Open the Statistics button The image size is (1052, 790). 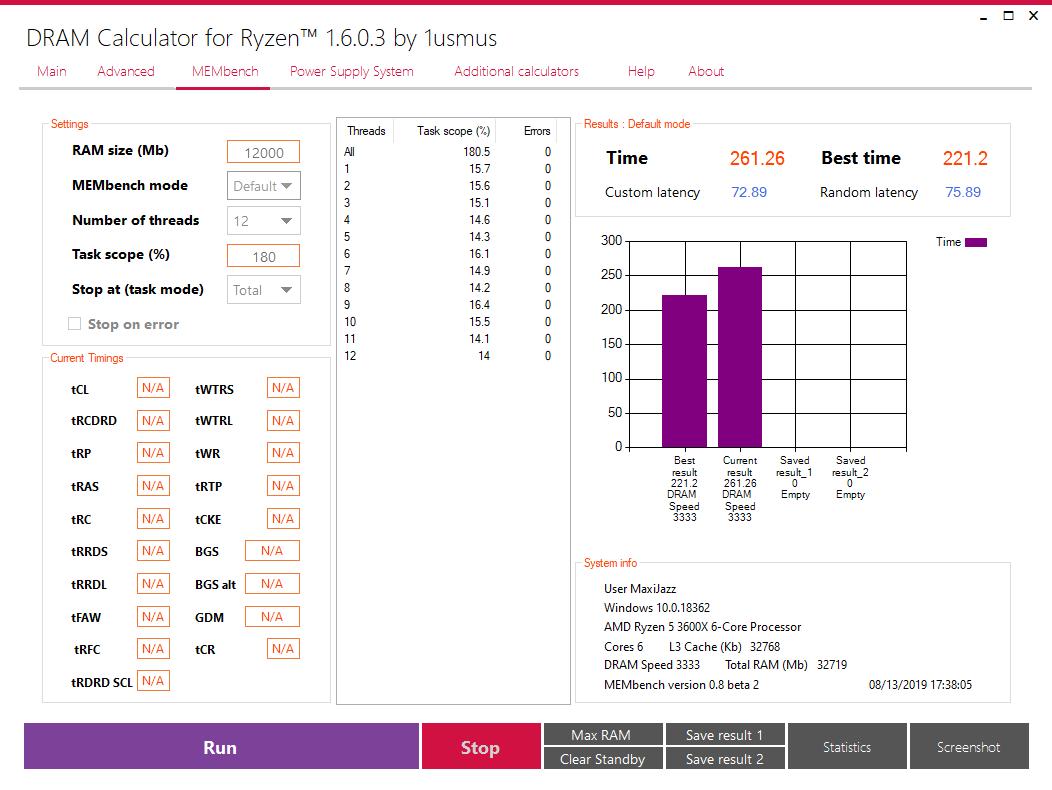(x=847, y=746)
